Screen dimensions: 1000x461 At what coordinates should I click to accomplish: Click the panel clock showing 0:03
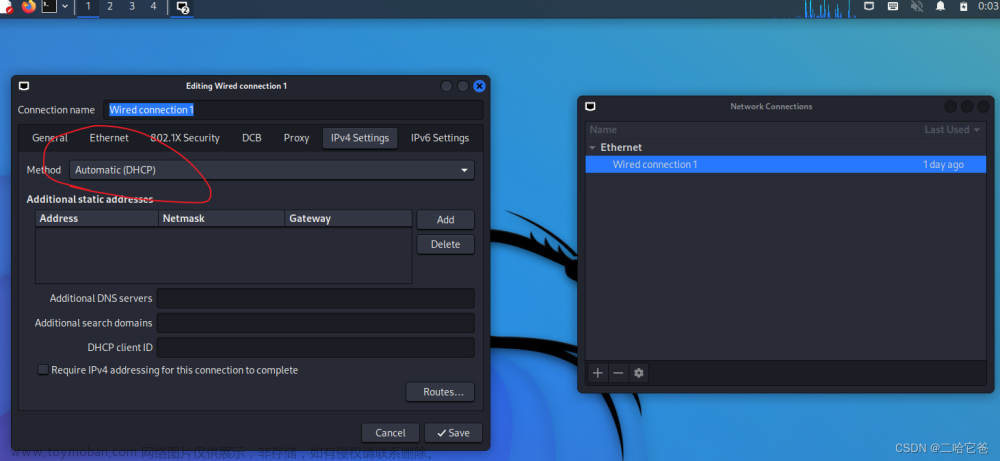988,6
